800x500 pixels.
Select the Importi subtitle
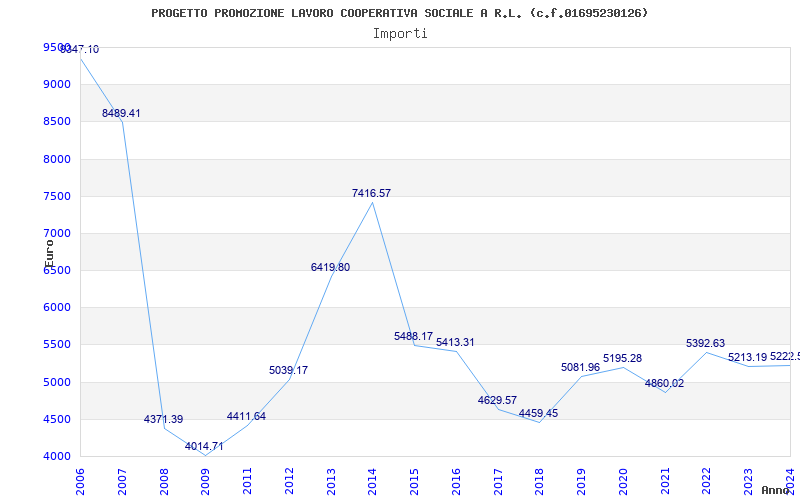400,34
